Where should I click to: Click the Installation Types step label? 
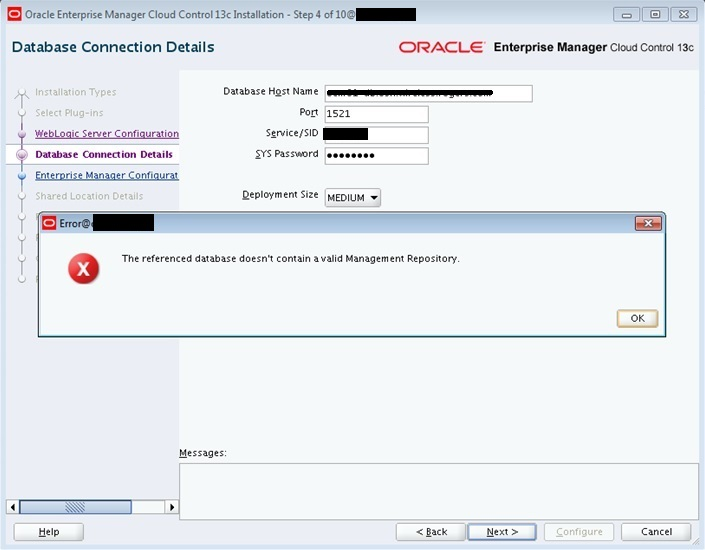76,92
